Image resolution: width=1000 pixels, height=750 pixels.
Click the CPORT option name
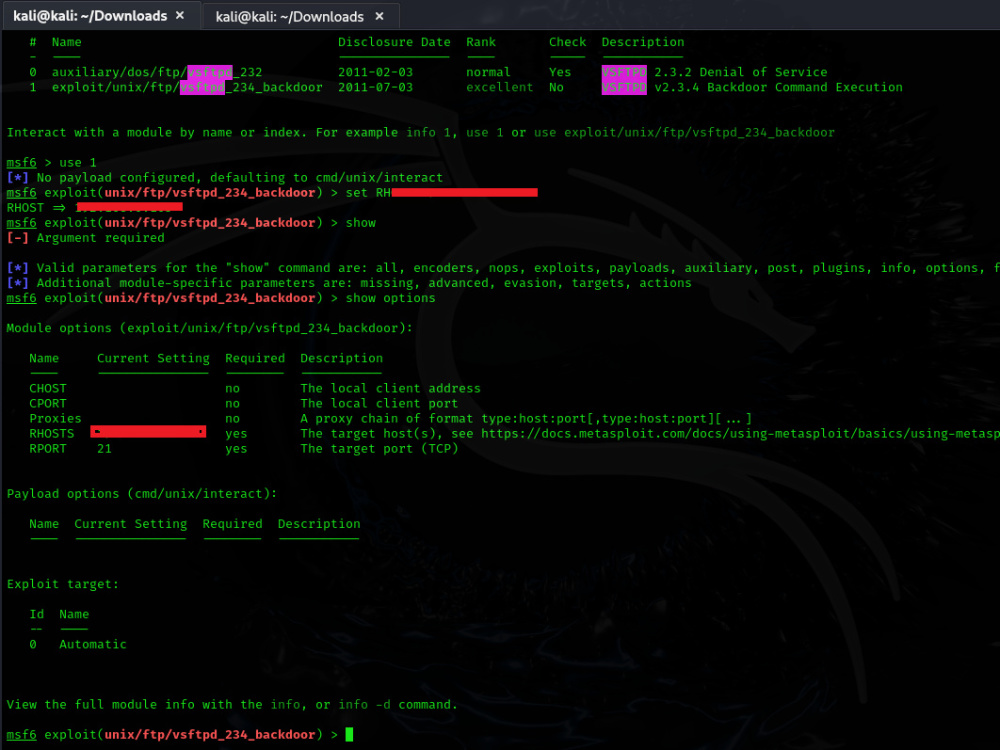[x=48, y=404]
